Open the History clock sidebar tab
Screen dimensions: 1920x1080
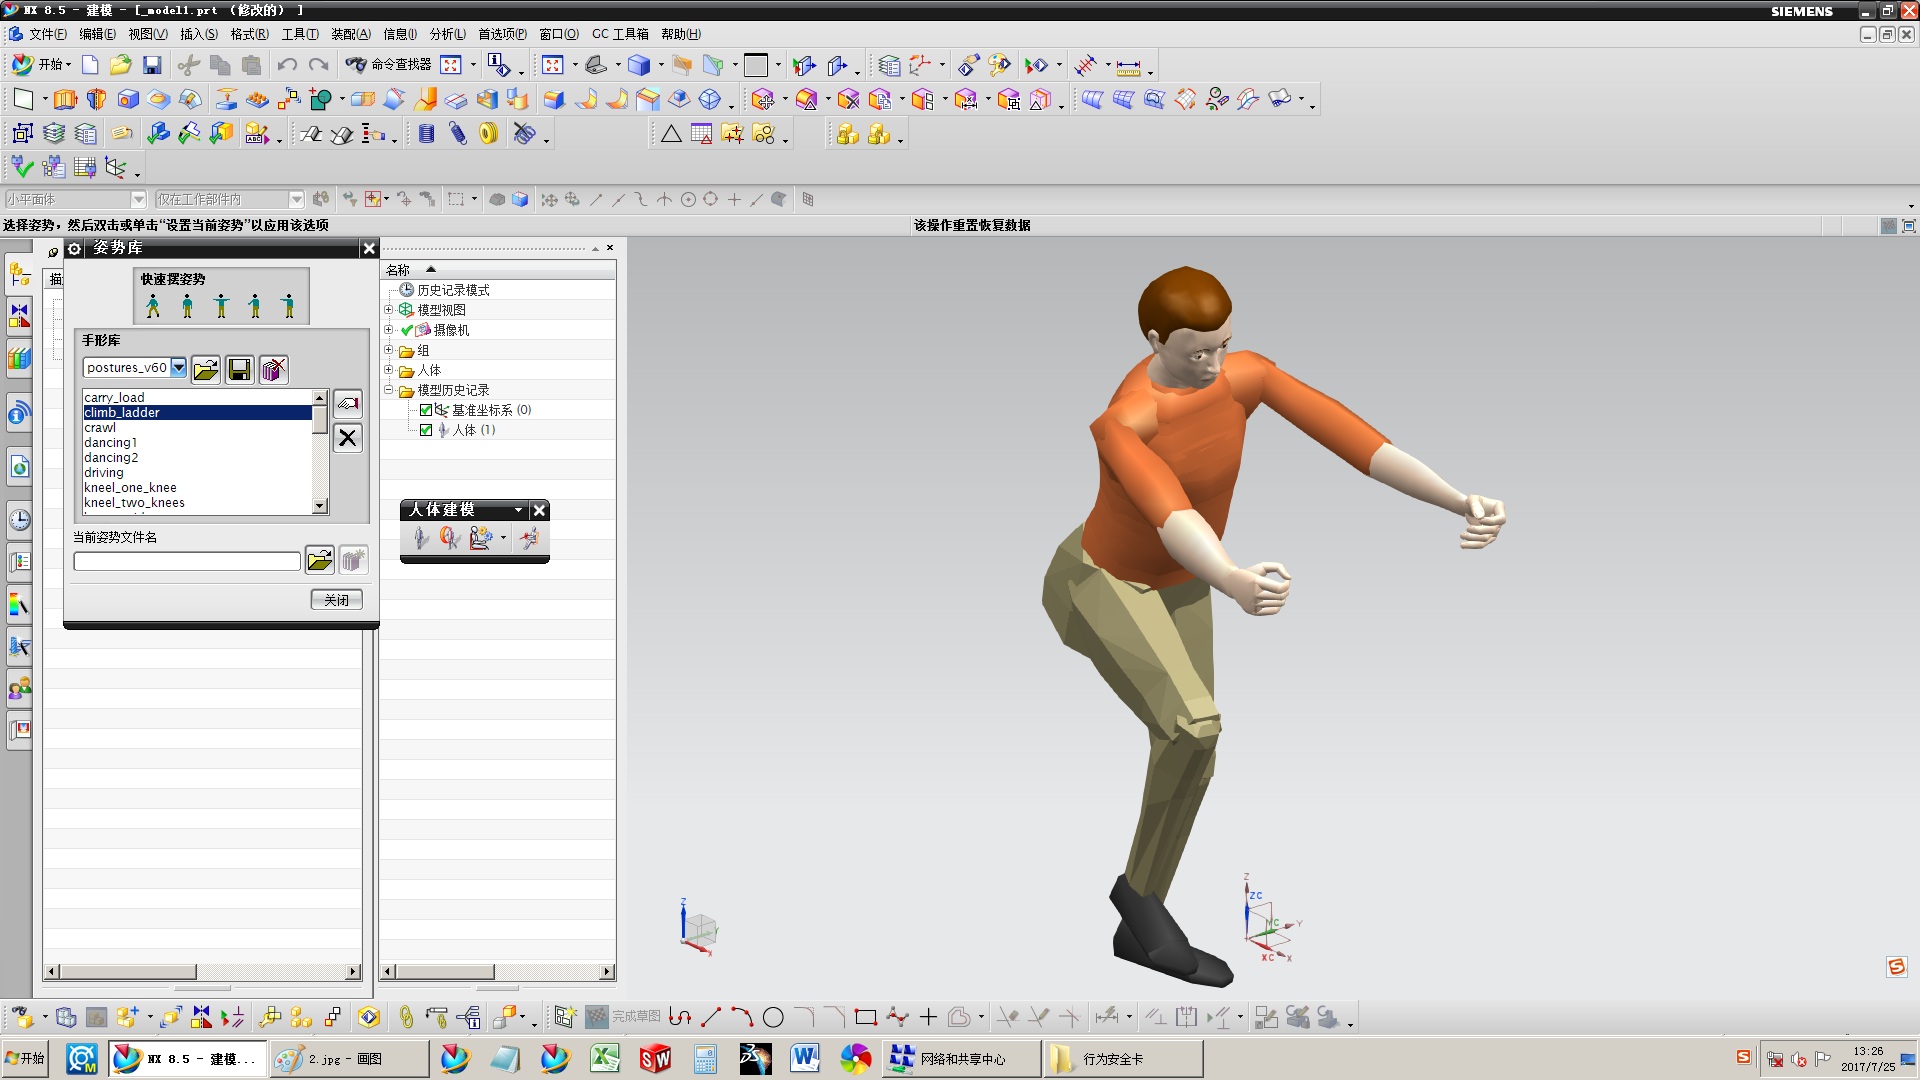coord(20,520)
